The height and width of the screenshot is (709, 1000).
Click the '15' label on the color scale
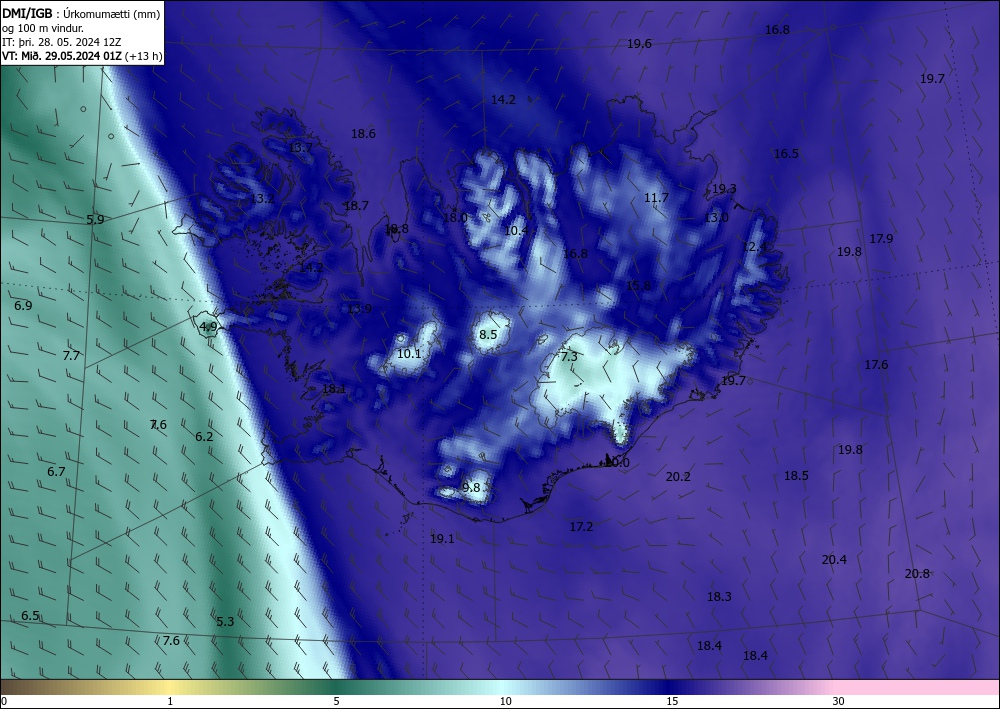[x=672, y=701]
